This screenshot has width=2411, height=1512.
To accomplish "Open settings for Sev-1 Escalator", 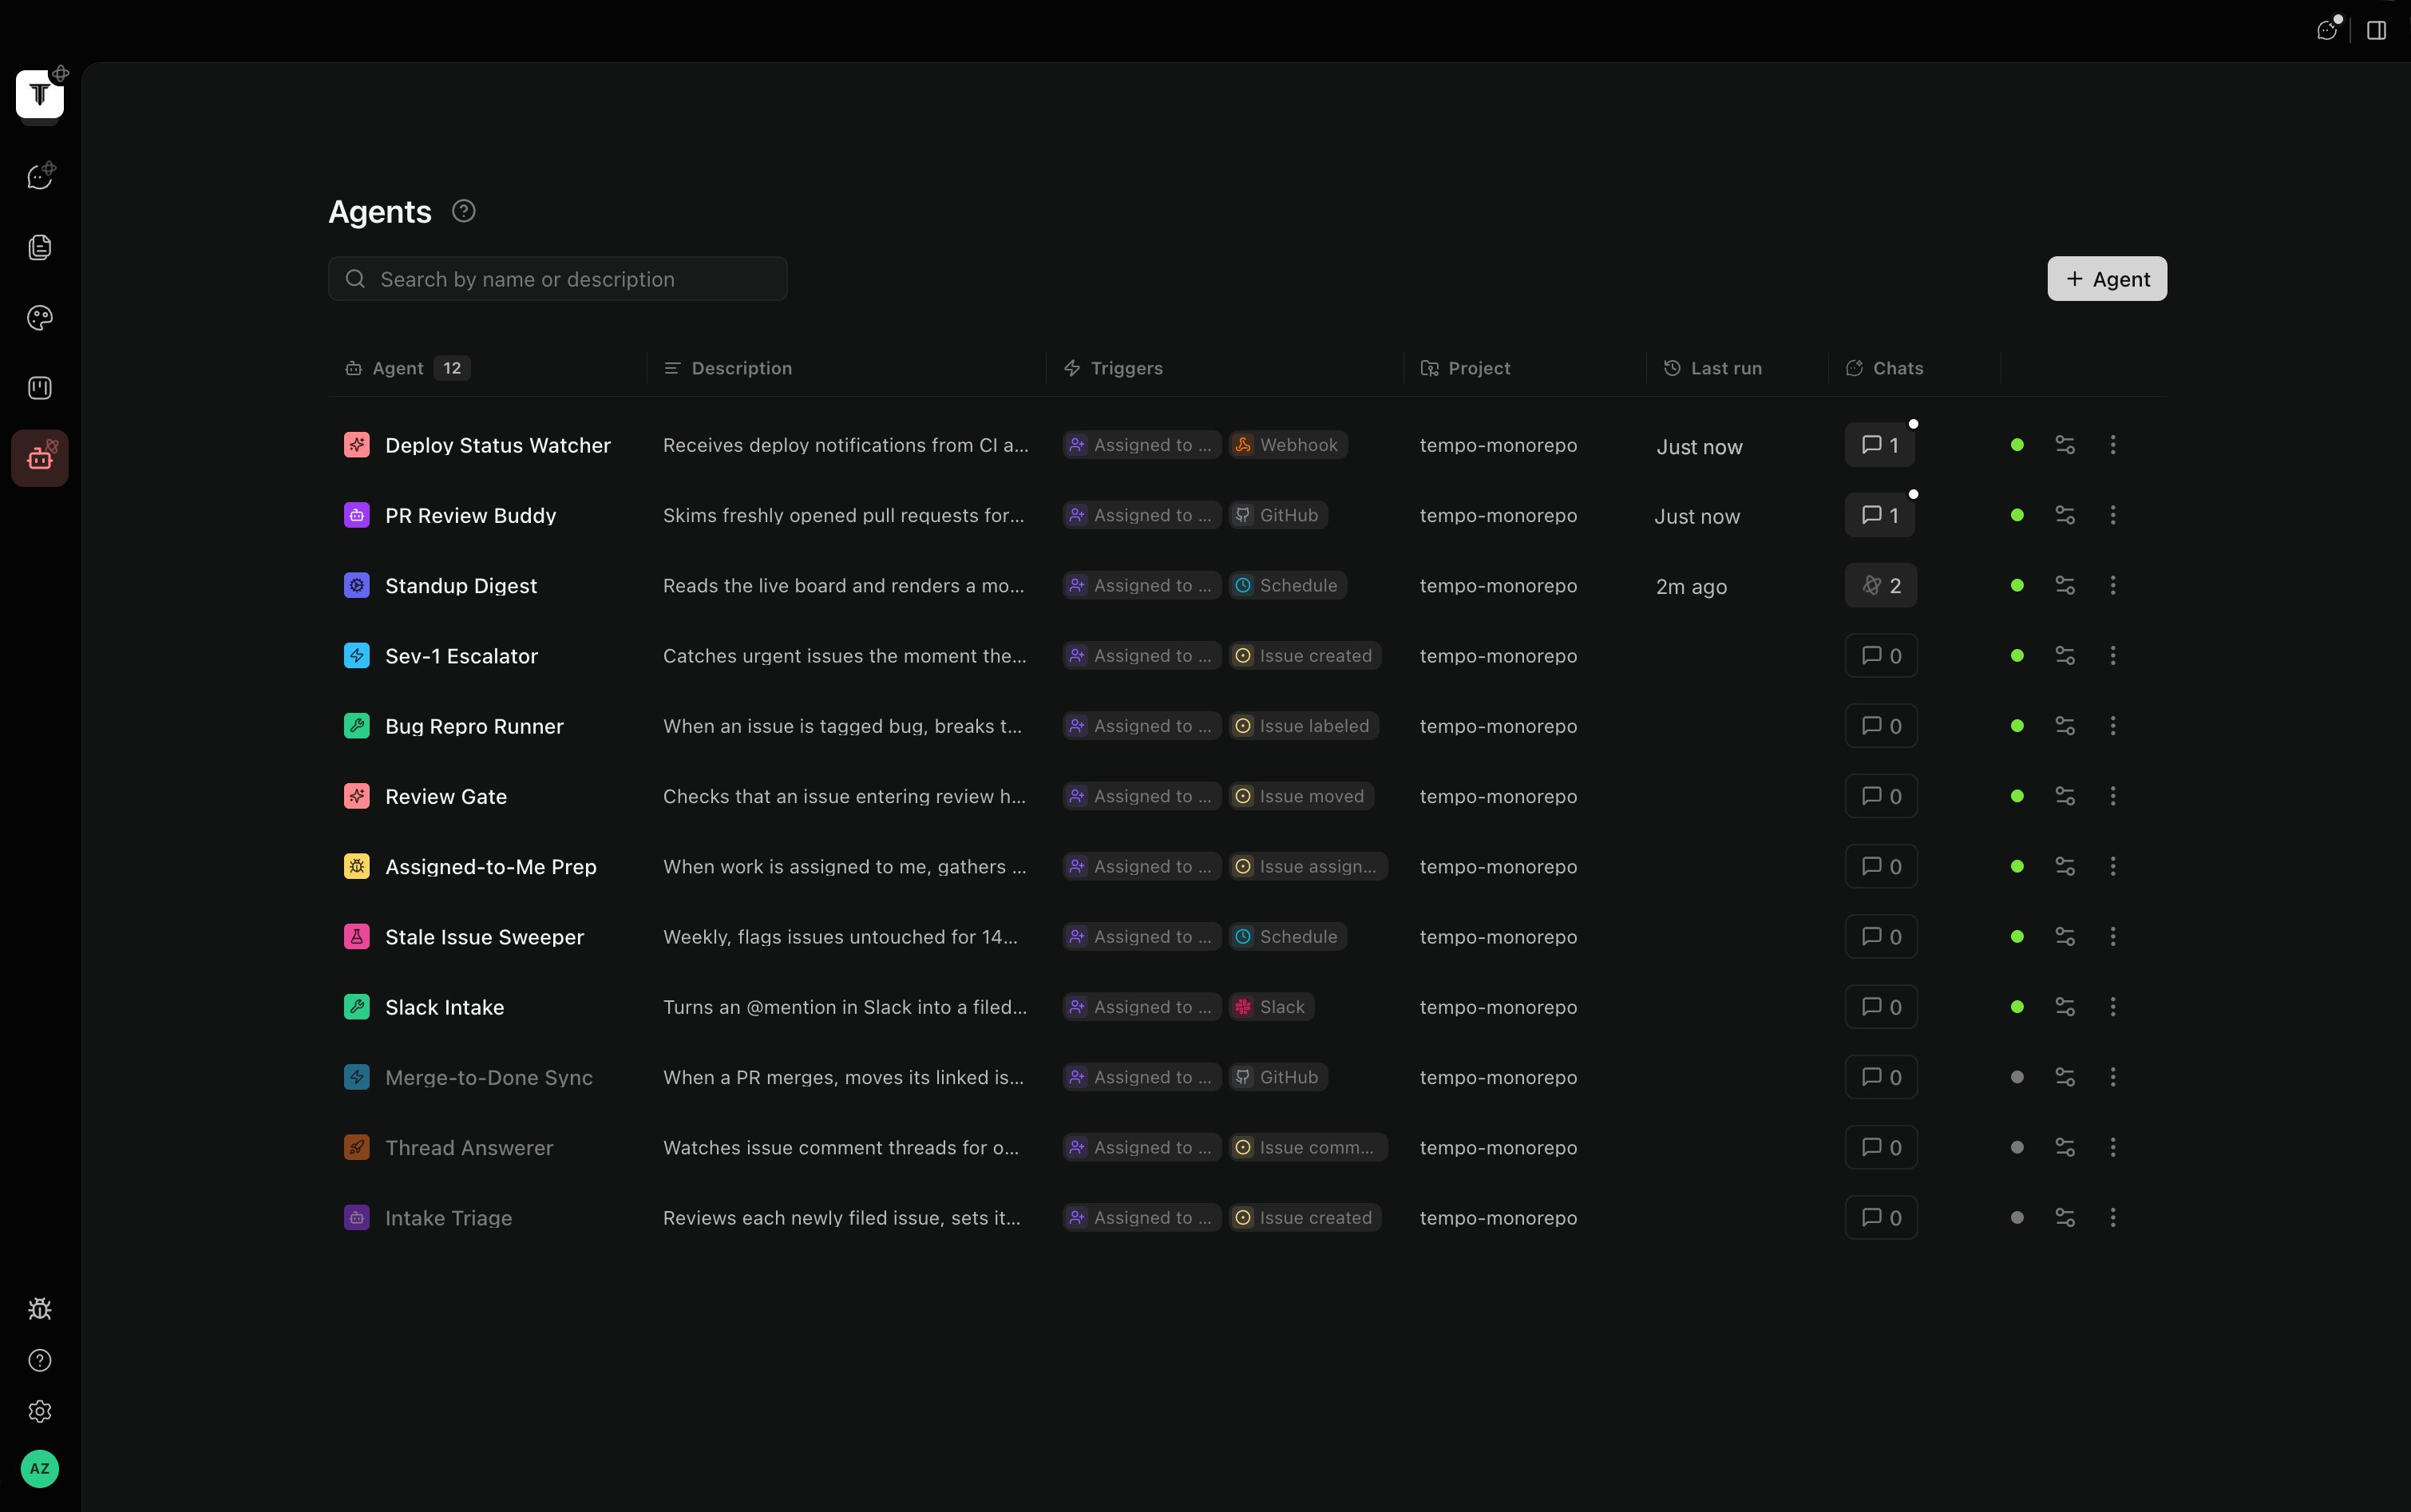I will (x=2065, y=656).
